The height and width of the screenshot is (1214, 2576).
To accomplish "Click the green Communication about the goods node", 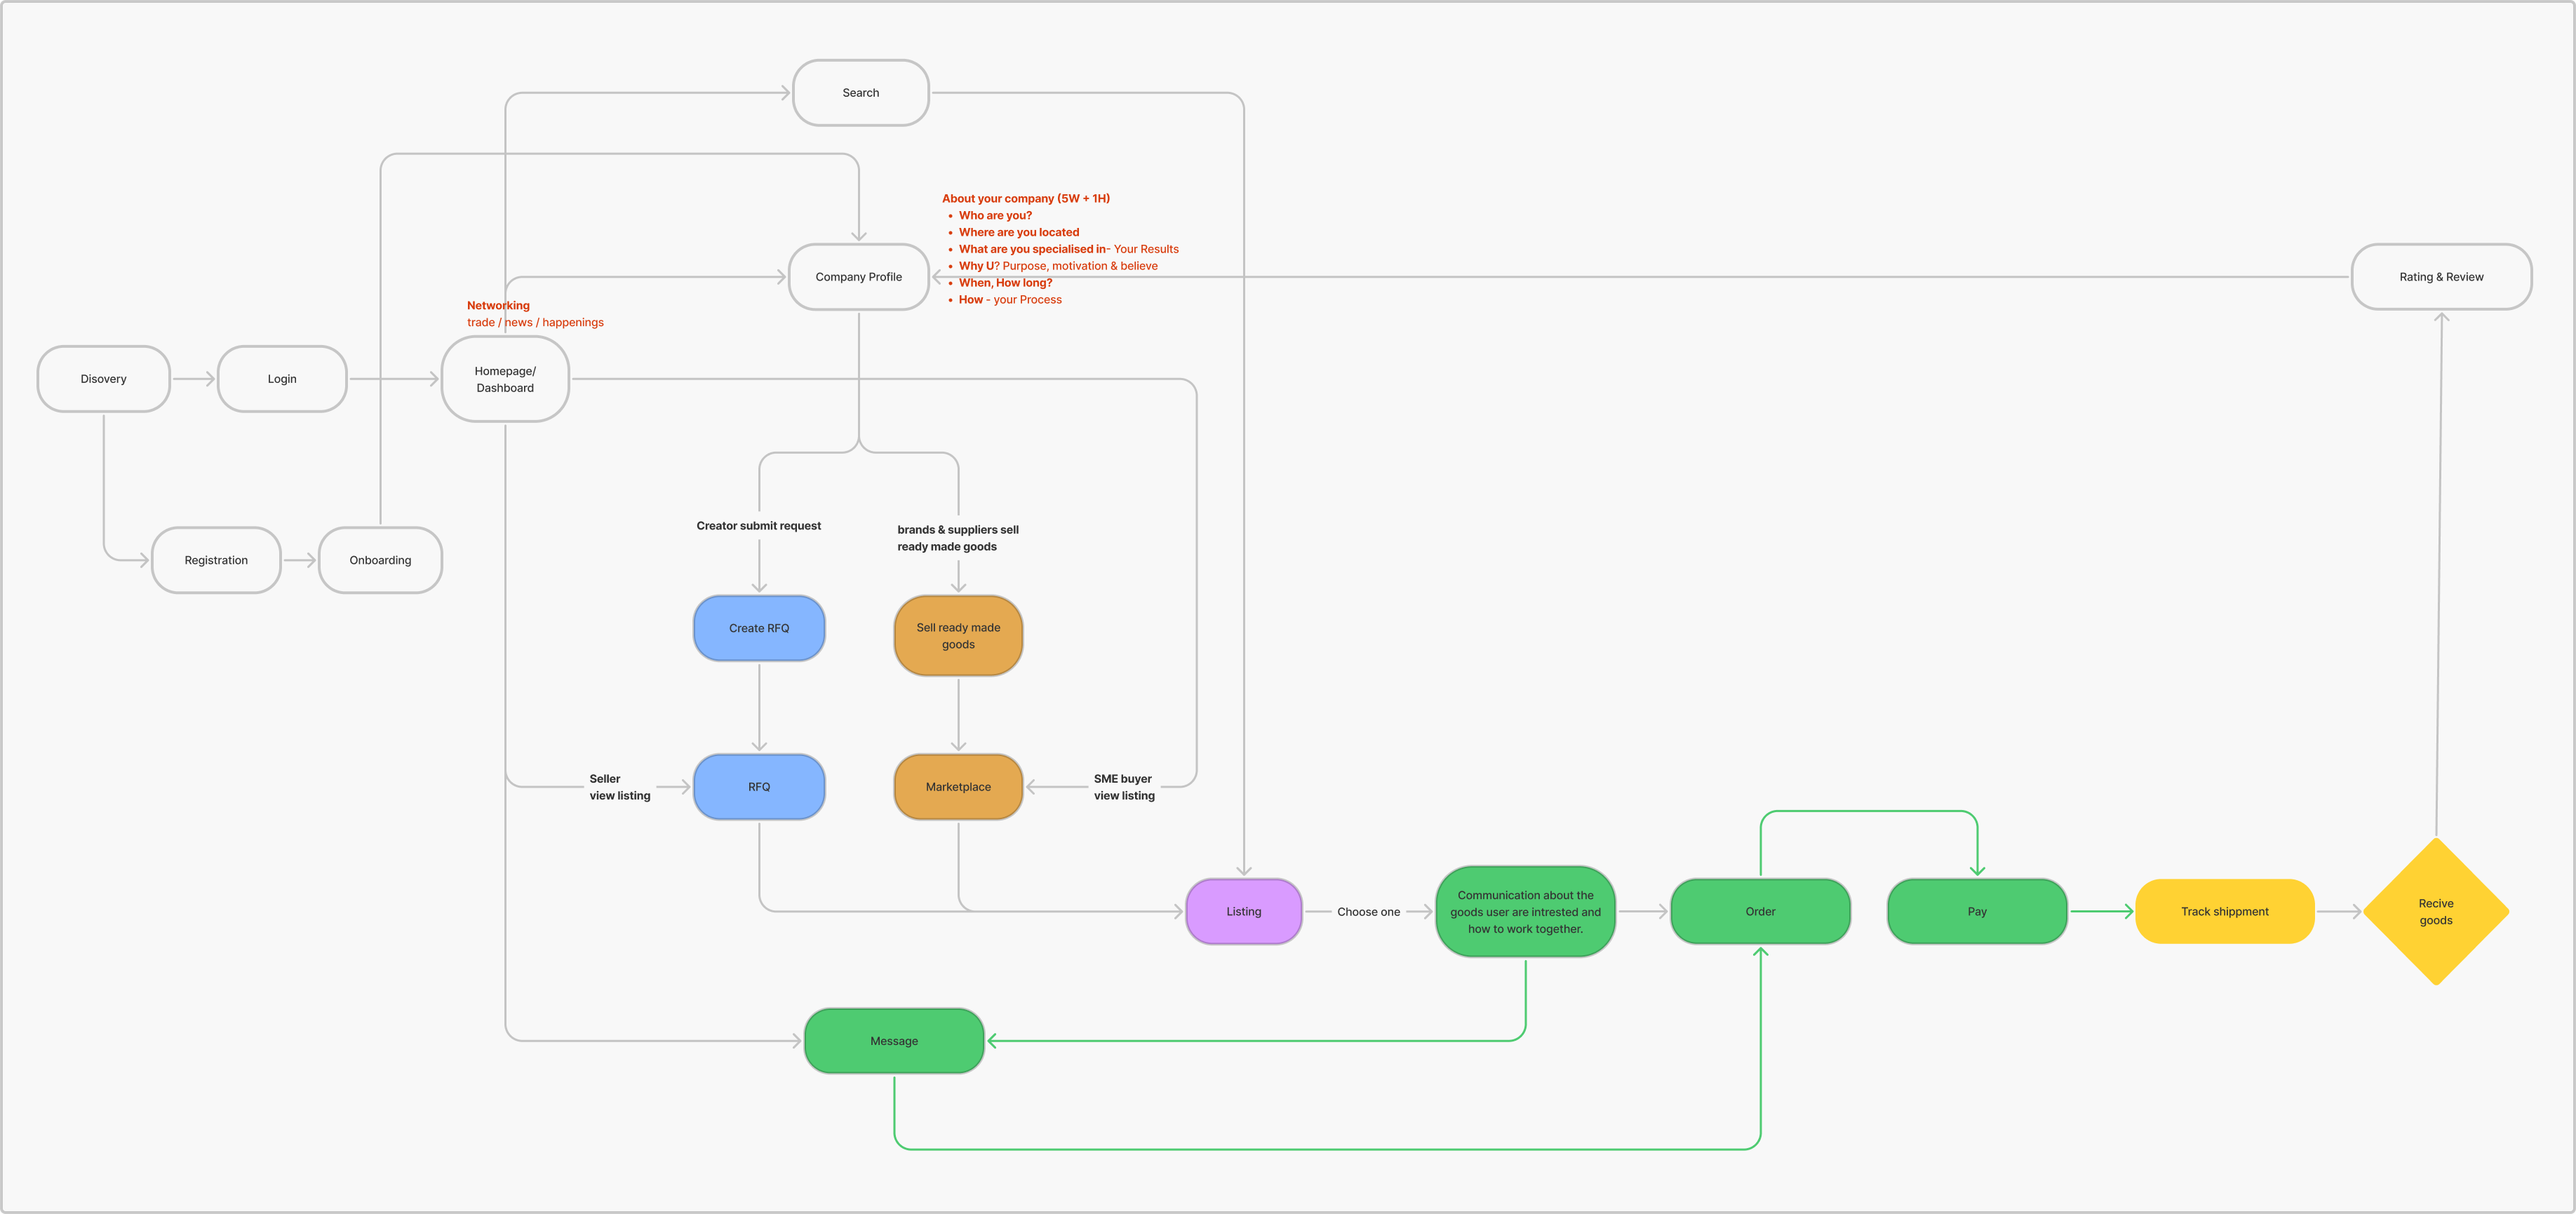I will [1525, 911].
